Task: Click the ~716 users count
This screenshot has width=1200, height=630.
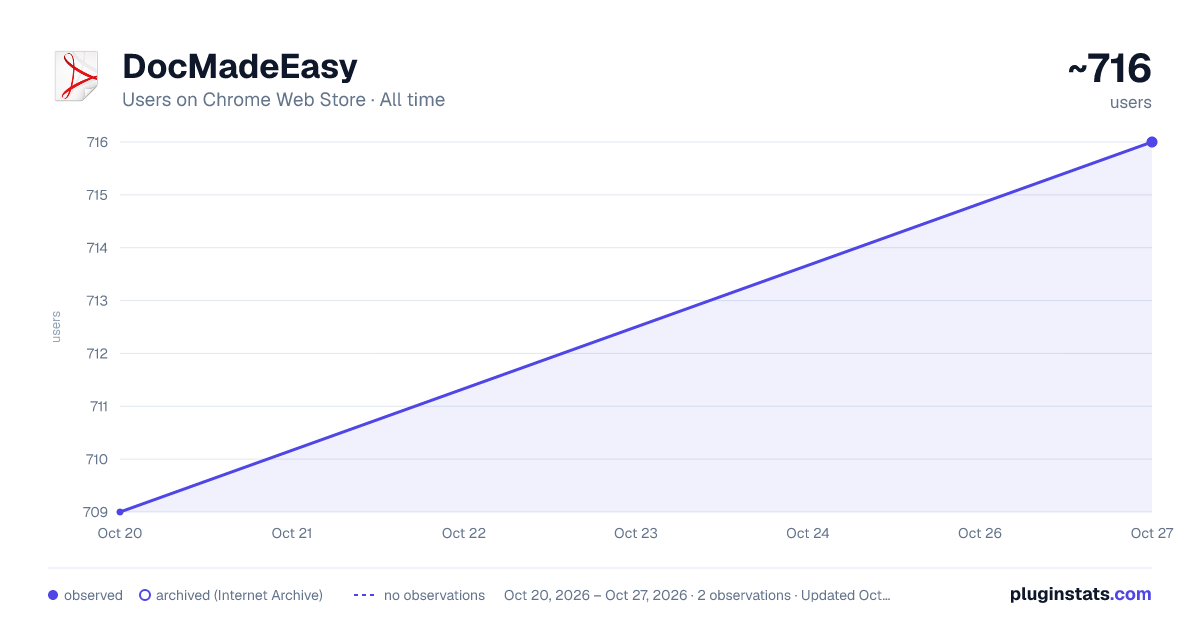Action: tap(1109, 69)
